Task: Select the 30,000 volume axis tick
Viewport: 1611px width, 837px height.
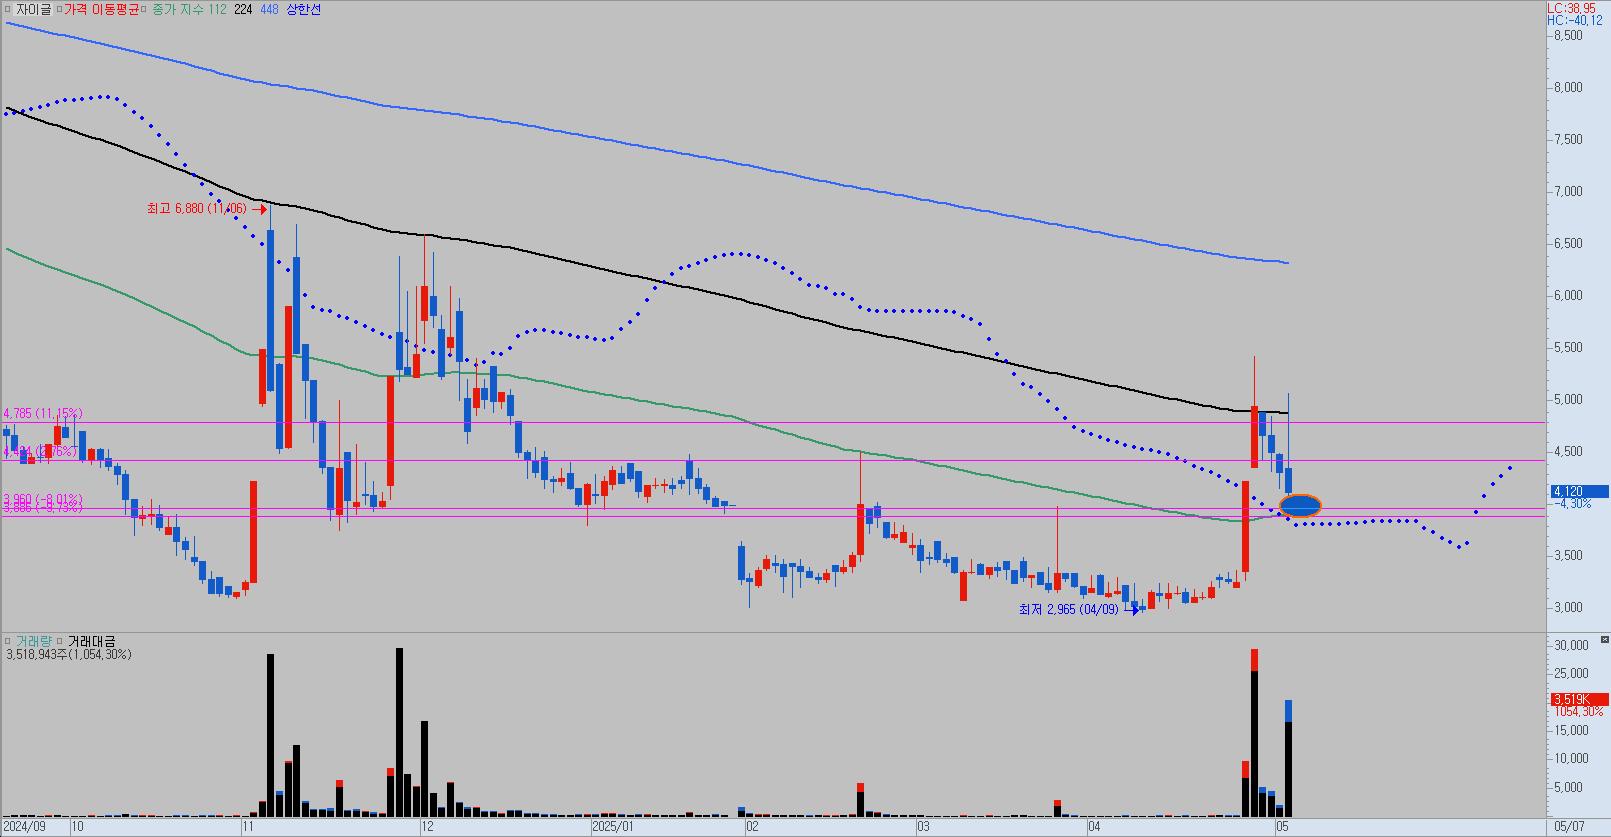Action: [x=1570, y=646]
